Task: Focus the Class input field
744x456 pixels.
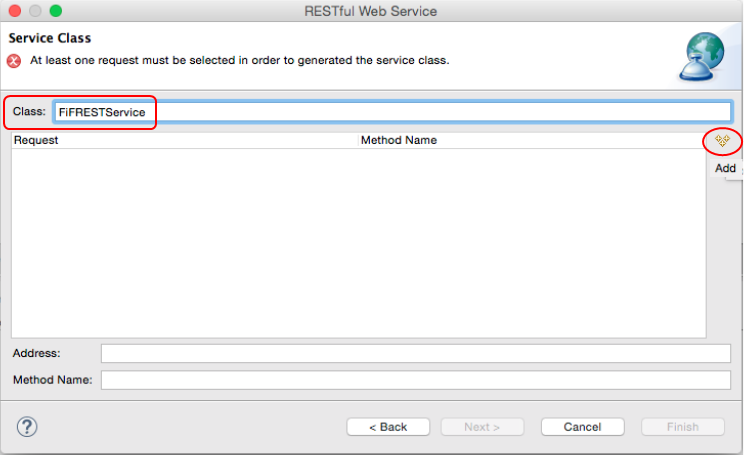Action: pyautogui.click(x=392, y=112)
